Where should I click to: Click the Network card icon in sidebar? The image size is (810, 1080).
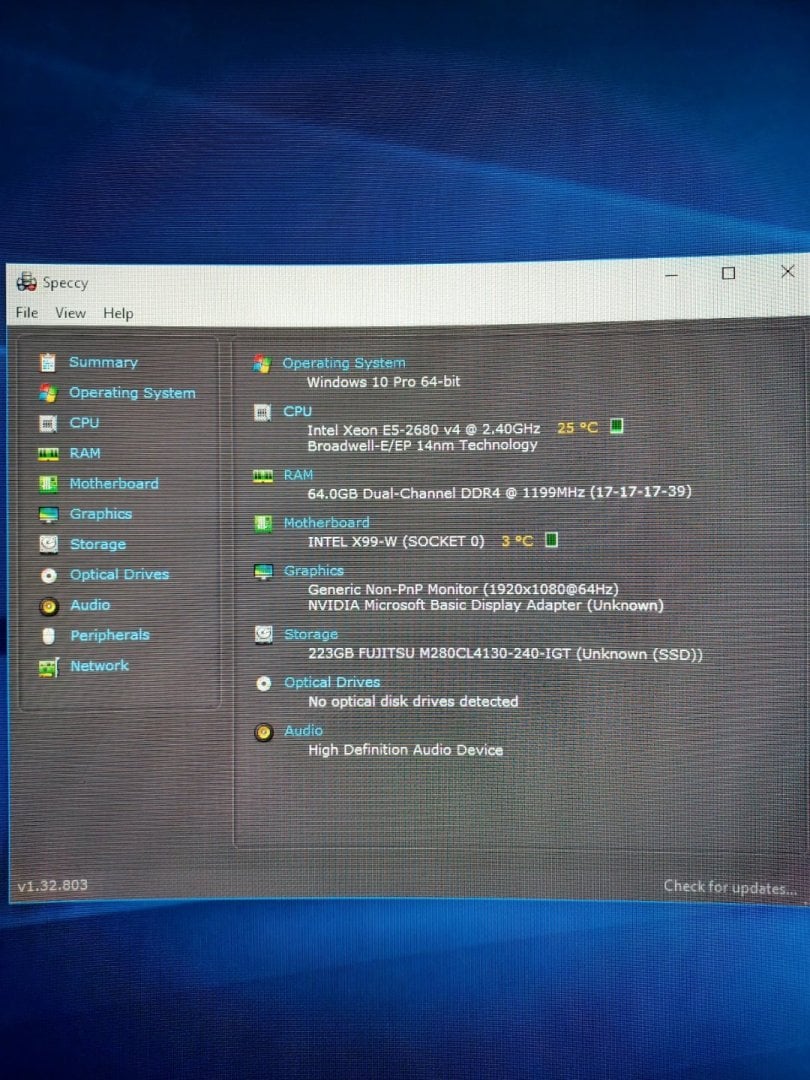pos(48,667)
